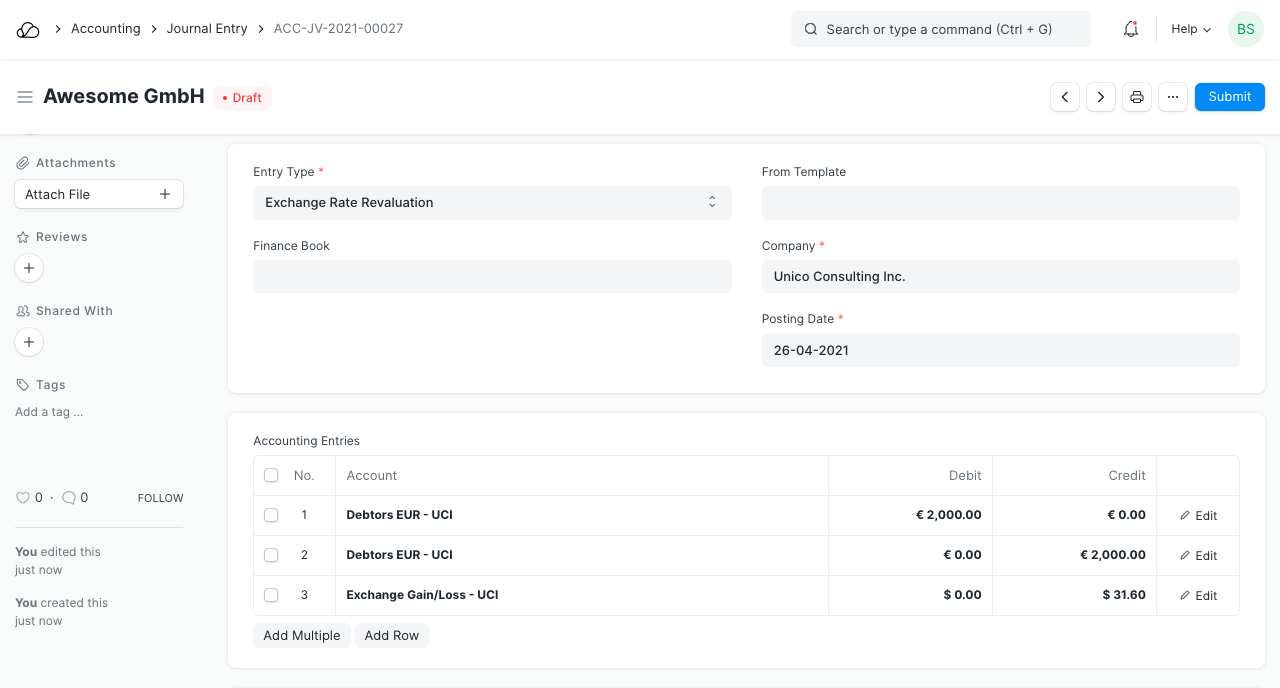The height and width of the screenshot is (688, 1280).
Task: Open the three-dot more options menu
Action: pyautogui.click(x=1173, y=97)
